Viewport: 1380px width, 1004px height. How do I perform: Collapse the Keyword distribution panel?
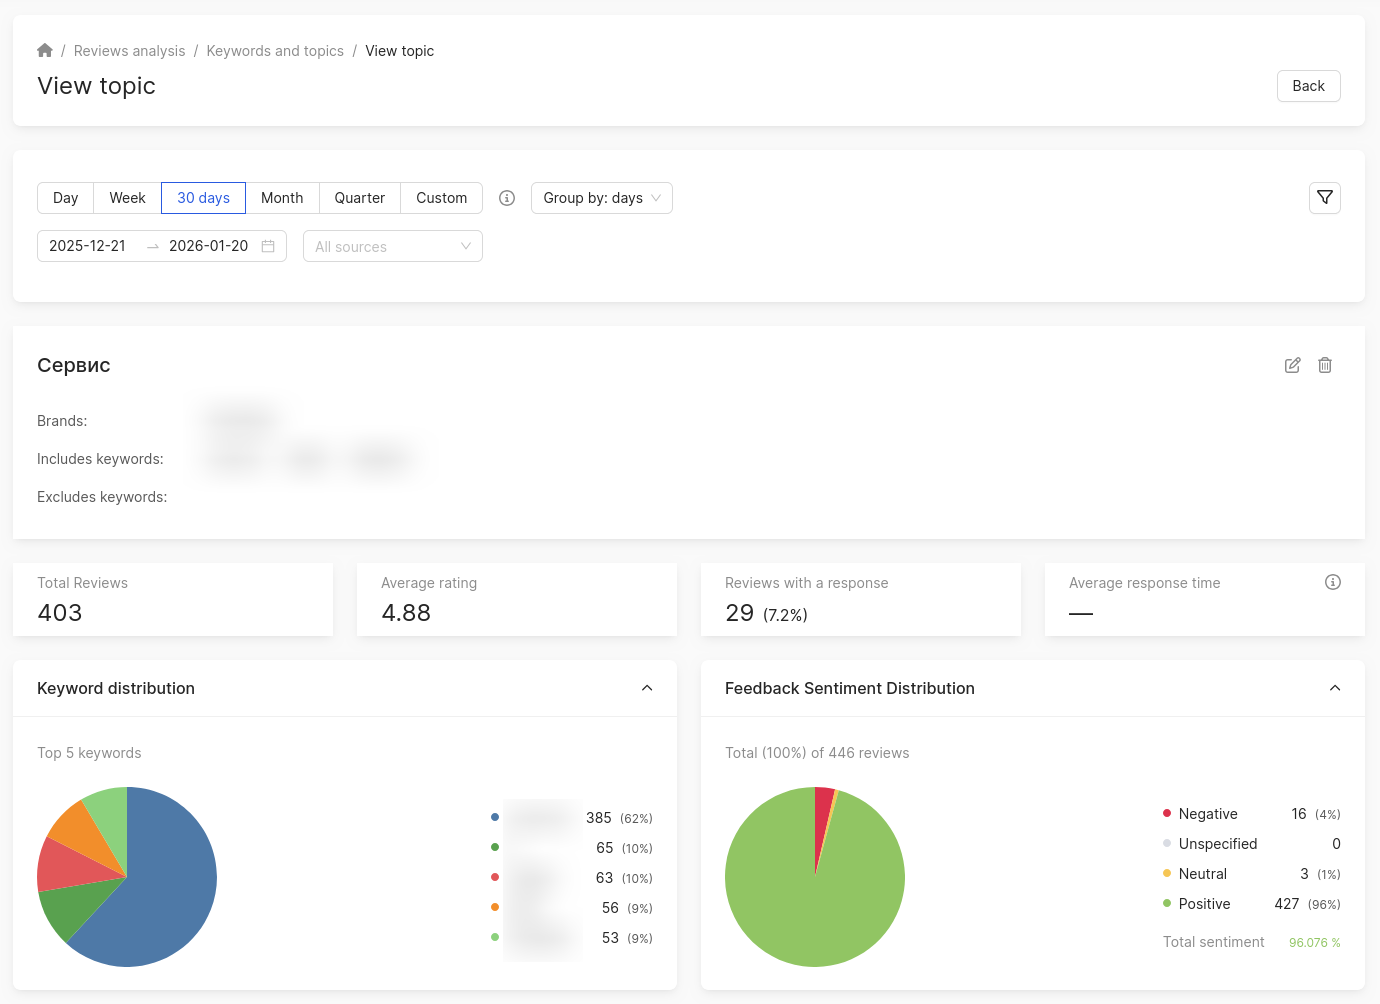[x=647, y=688]
